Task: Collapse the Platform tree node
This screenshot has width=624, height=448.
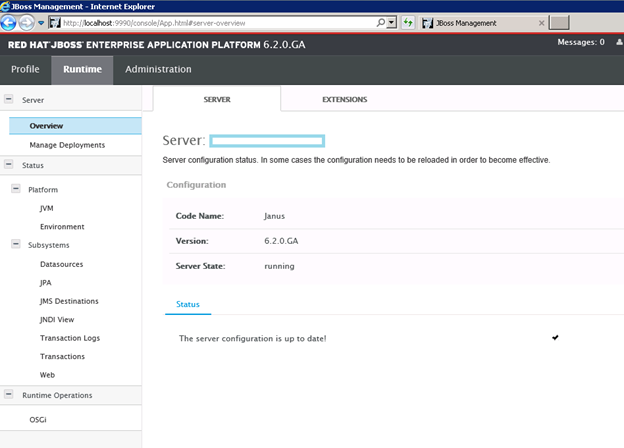Action: tap(16, 189)
